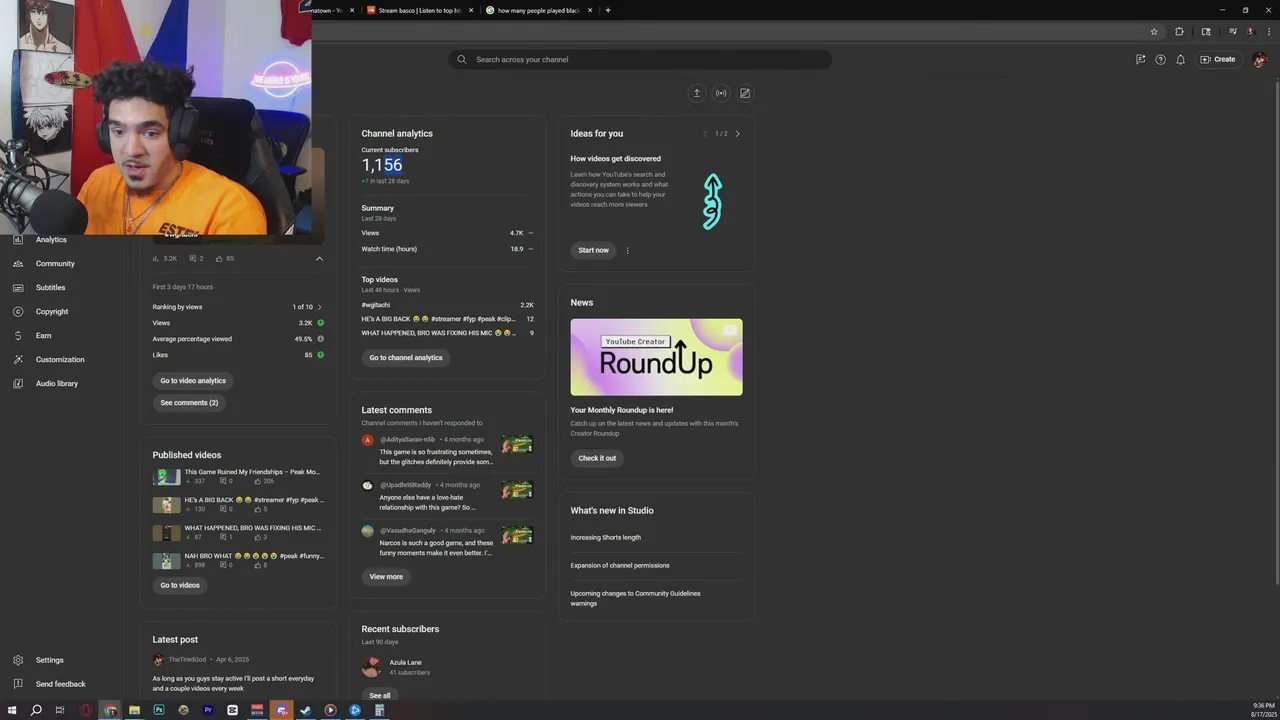This screenshot has height=720, width=1280.
Task: Open UpadhritiReddy's comment video thumbnail
Action: [517, 490]
